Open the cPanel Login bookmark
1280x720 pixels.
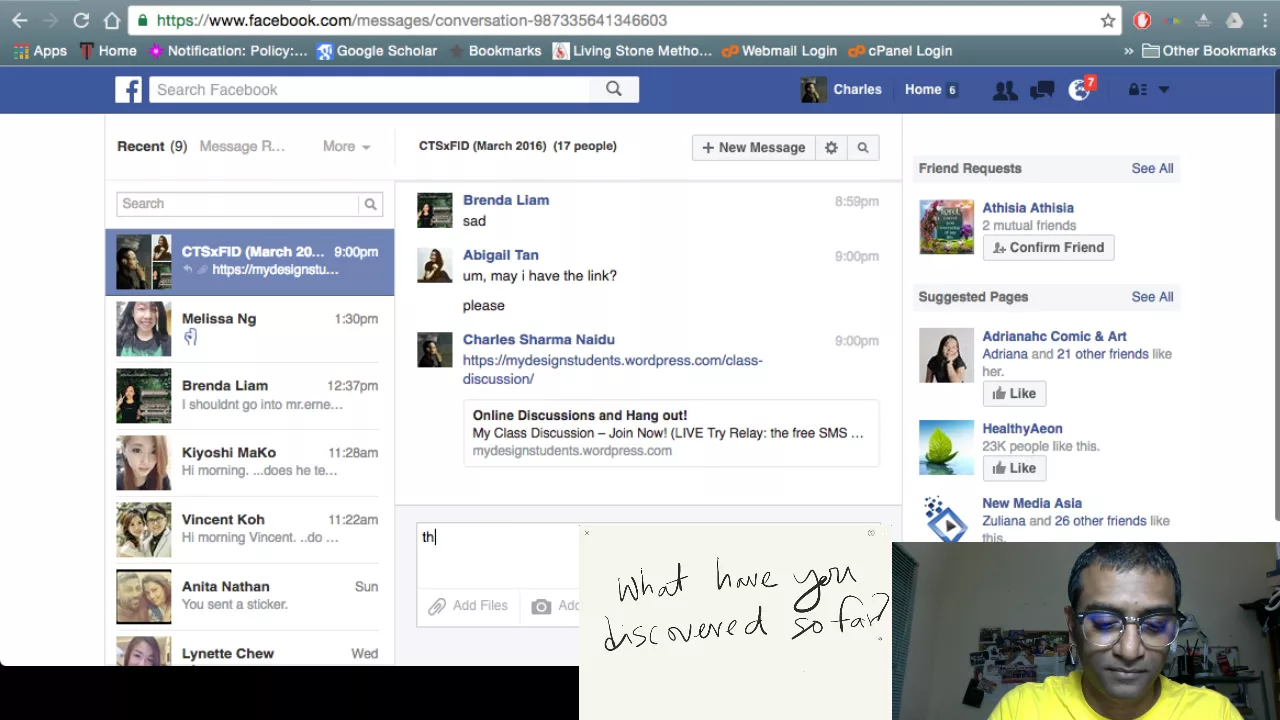899,51
